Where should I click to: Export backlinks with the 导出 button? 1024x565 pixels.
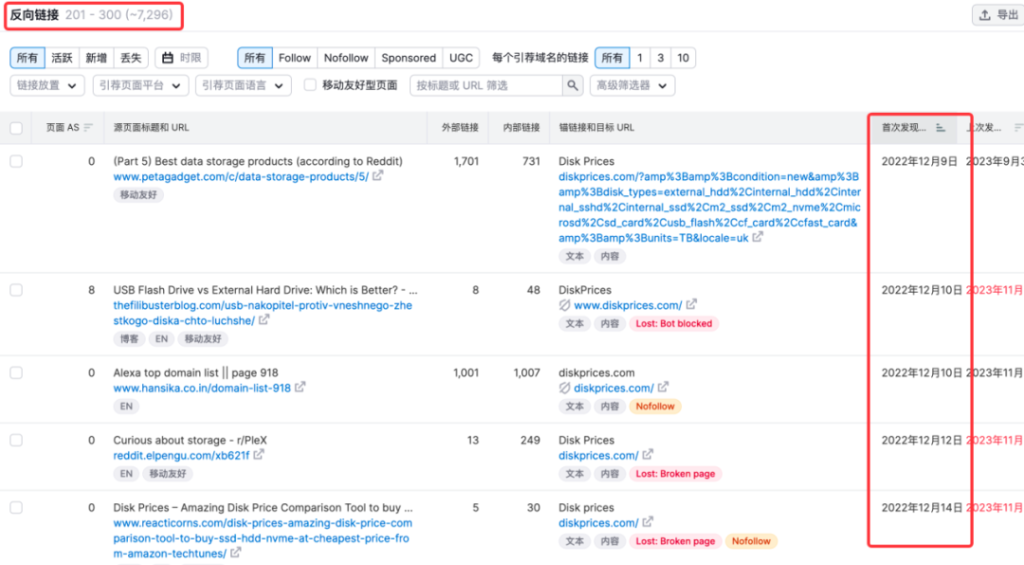[x=998, y=15]
